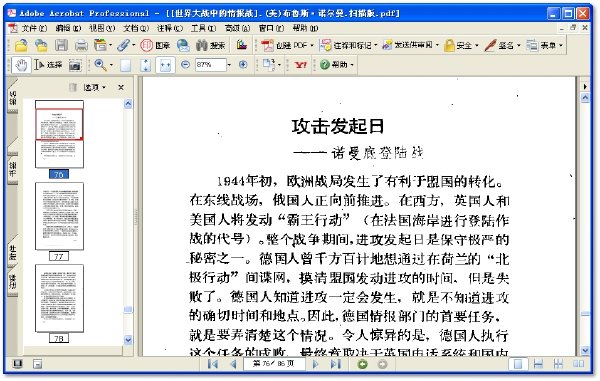Switch to Fit Page view

pyautogui.click(x=145, y=65)
